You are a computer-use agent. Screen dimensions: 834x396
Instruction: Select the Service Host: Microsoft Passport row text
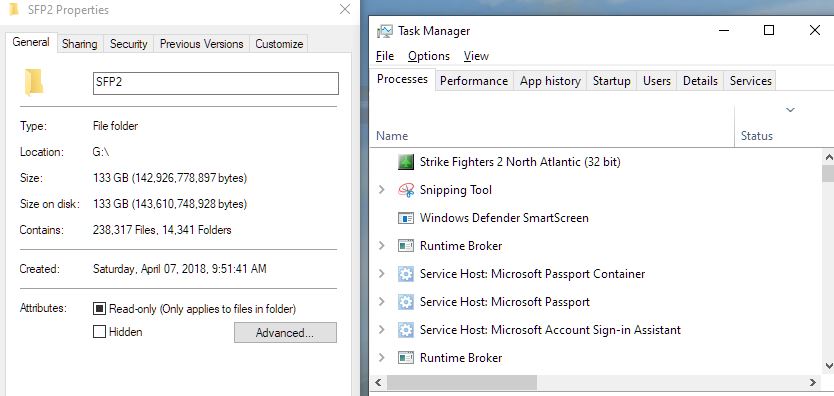[x=505, y=302]
